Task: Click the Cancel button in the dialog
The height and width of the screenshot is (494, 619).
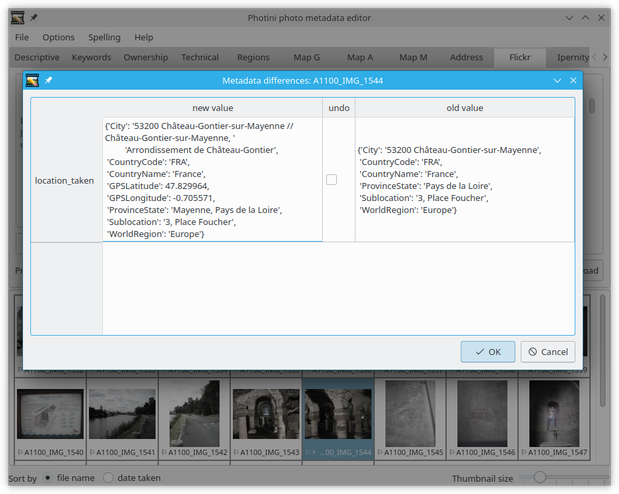Action: pos(548,352)
